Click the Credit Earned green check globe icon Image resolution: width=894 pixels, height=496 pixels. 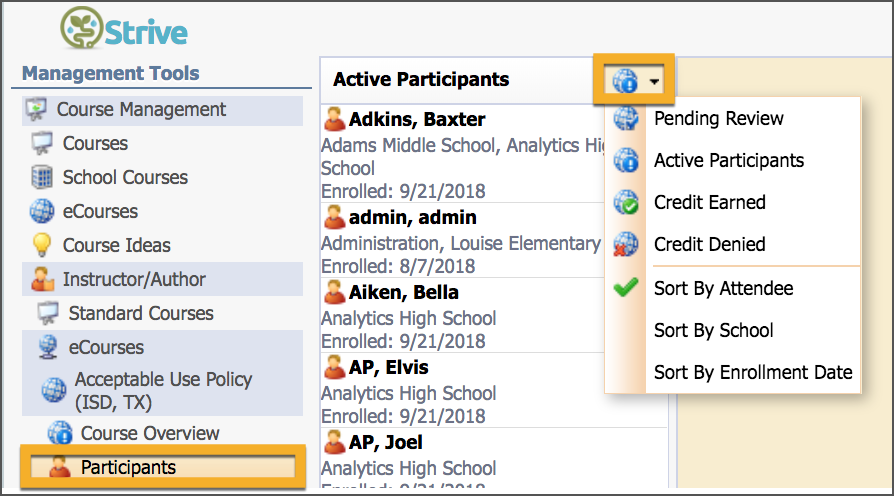tap(625, 202)
